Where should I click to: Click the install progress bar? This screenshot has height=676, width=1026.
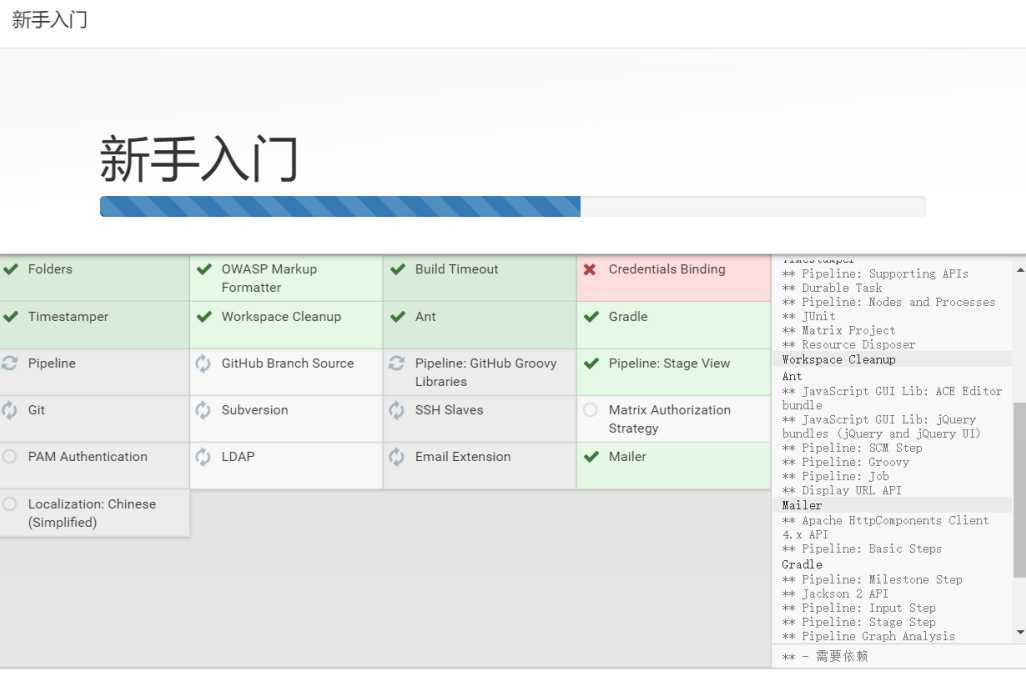(x=512, y=206)
